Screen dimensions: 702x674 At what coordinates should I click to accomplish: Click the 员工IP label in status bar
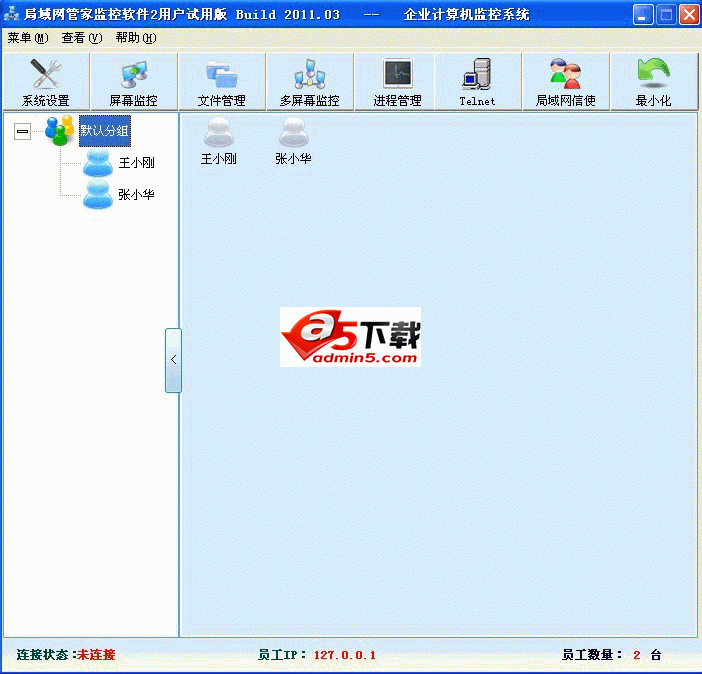click(282, 655)
